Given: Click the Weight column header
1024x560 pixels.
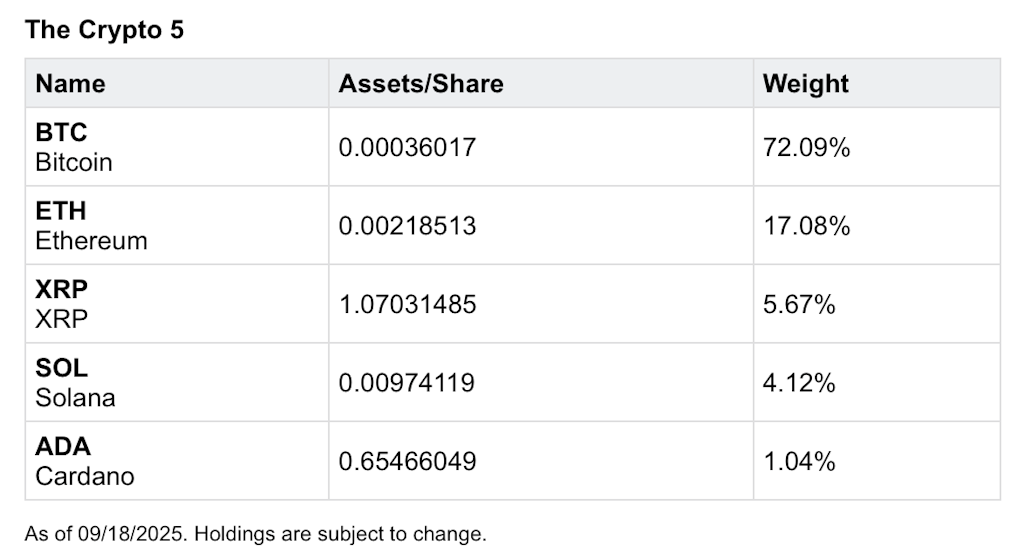Looking at the screenshot, I should (x=805, y=84).
